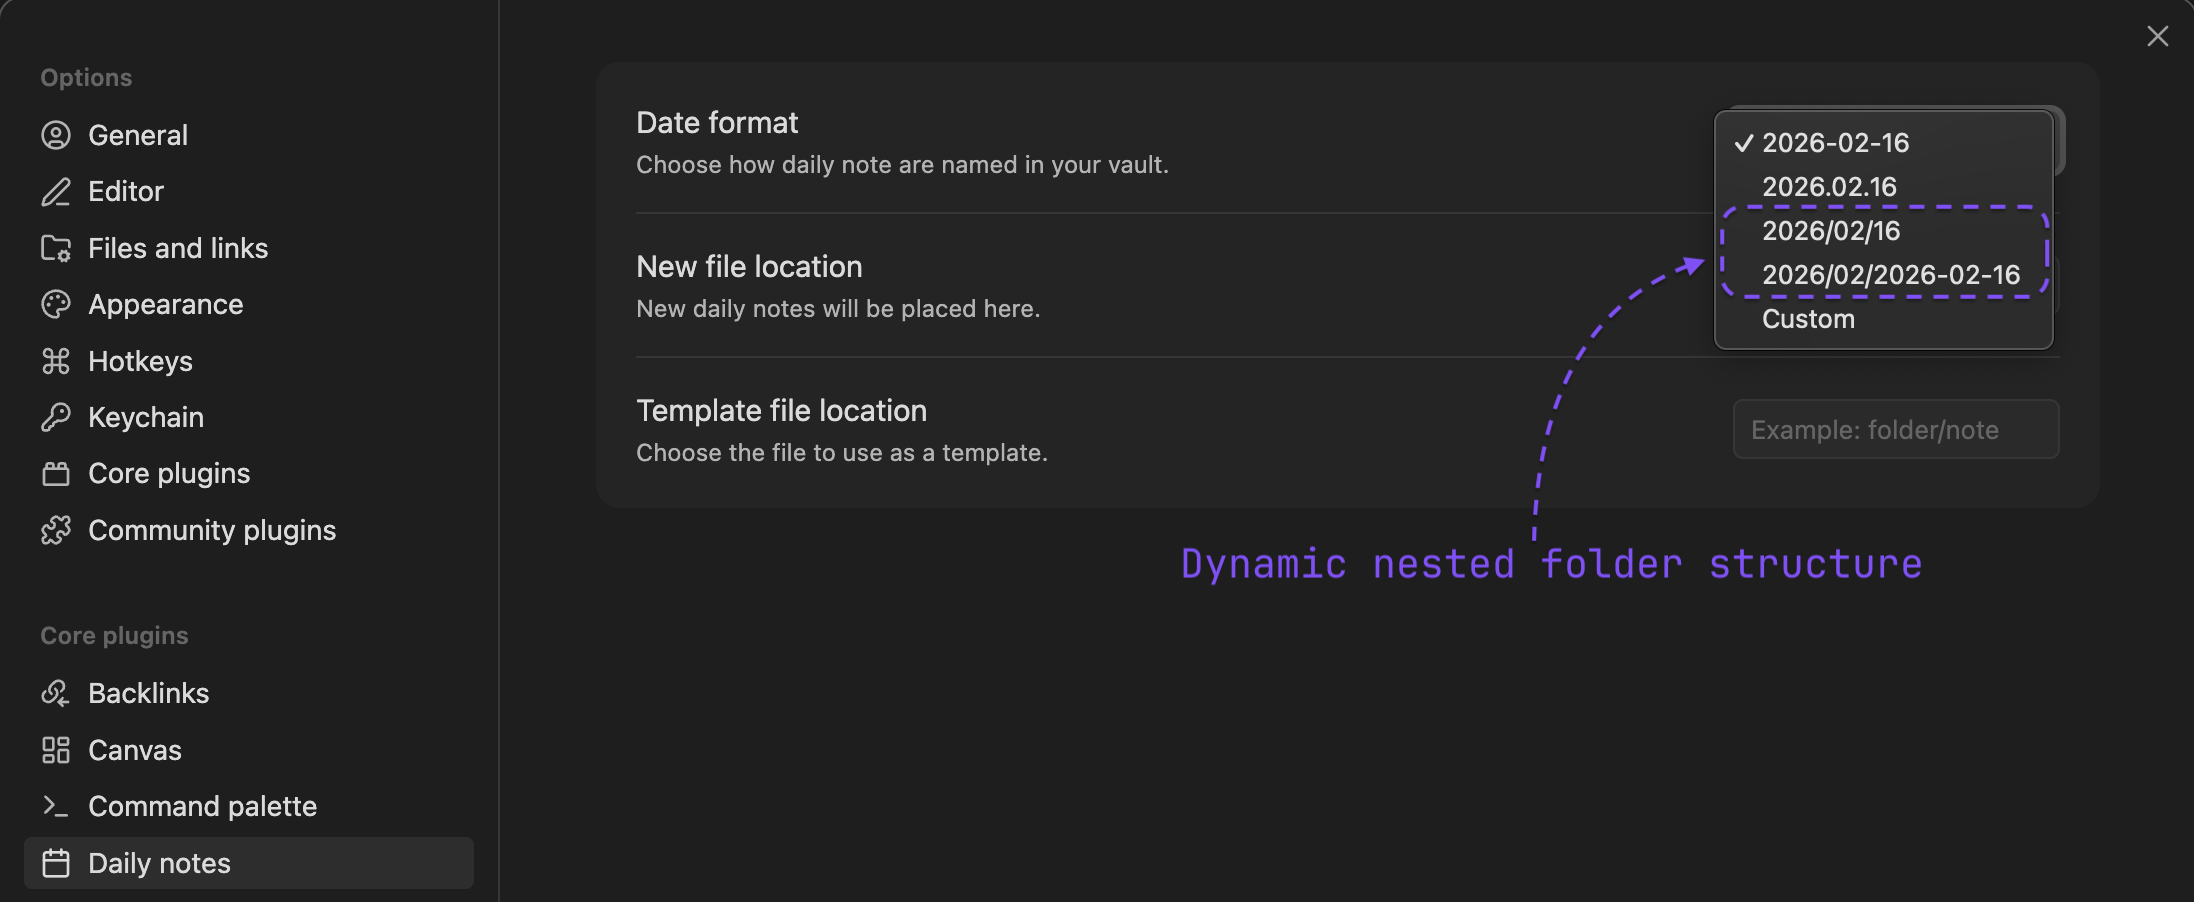Choose Custom in date format list
Viewport: 2194px width, 902px height.
click(1808, 319)
